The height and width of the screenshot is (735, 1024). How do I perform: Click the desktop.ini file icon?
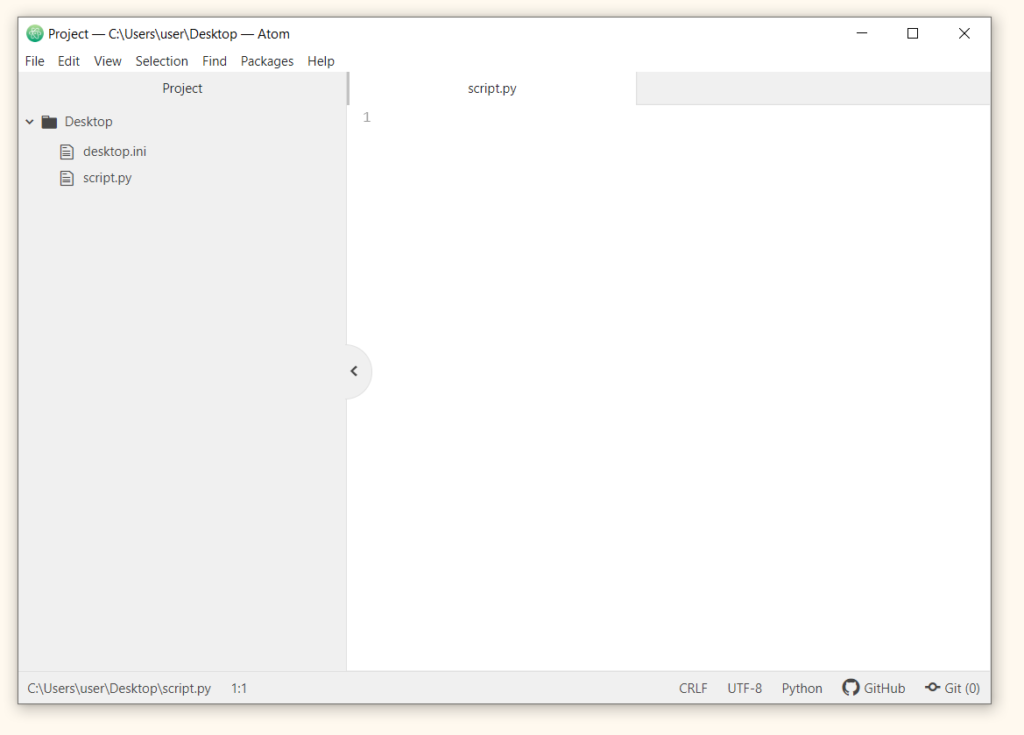coord(67,152)
